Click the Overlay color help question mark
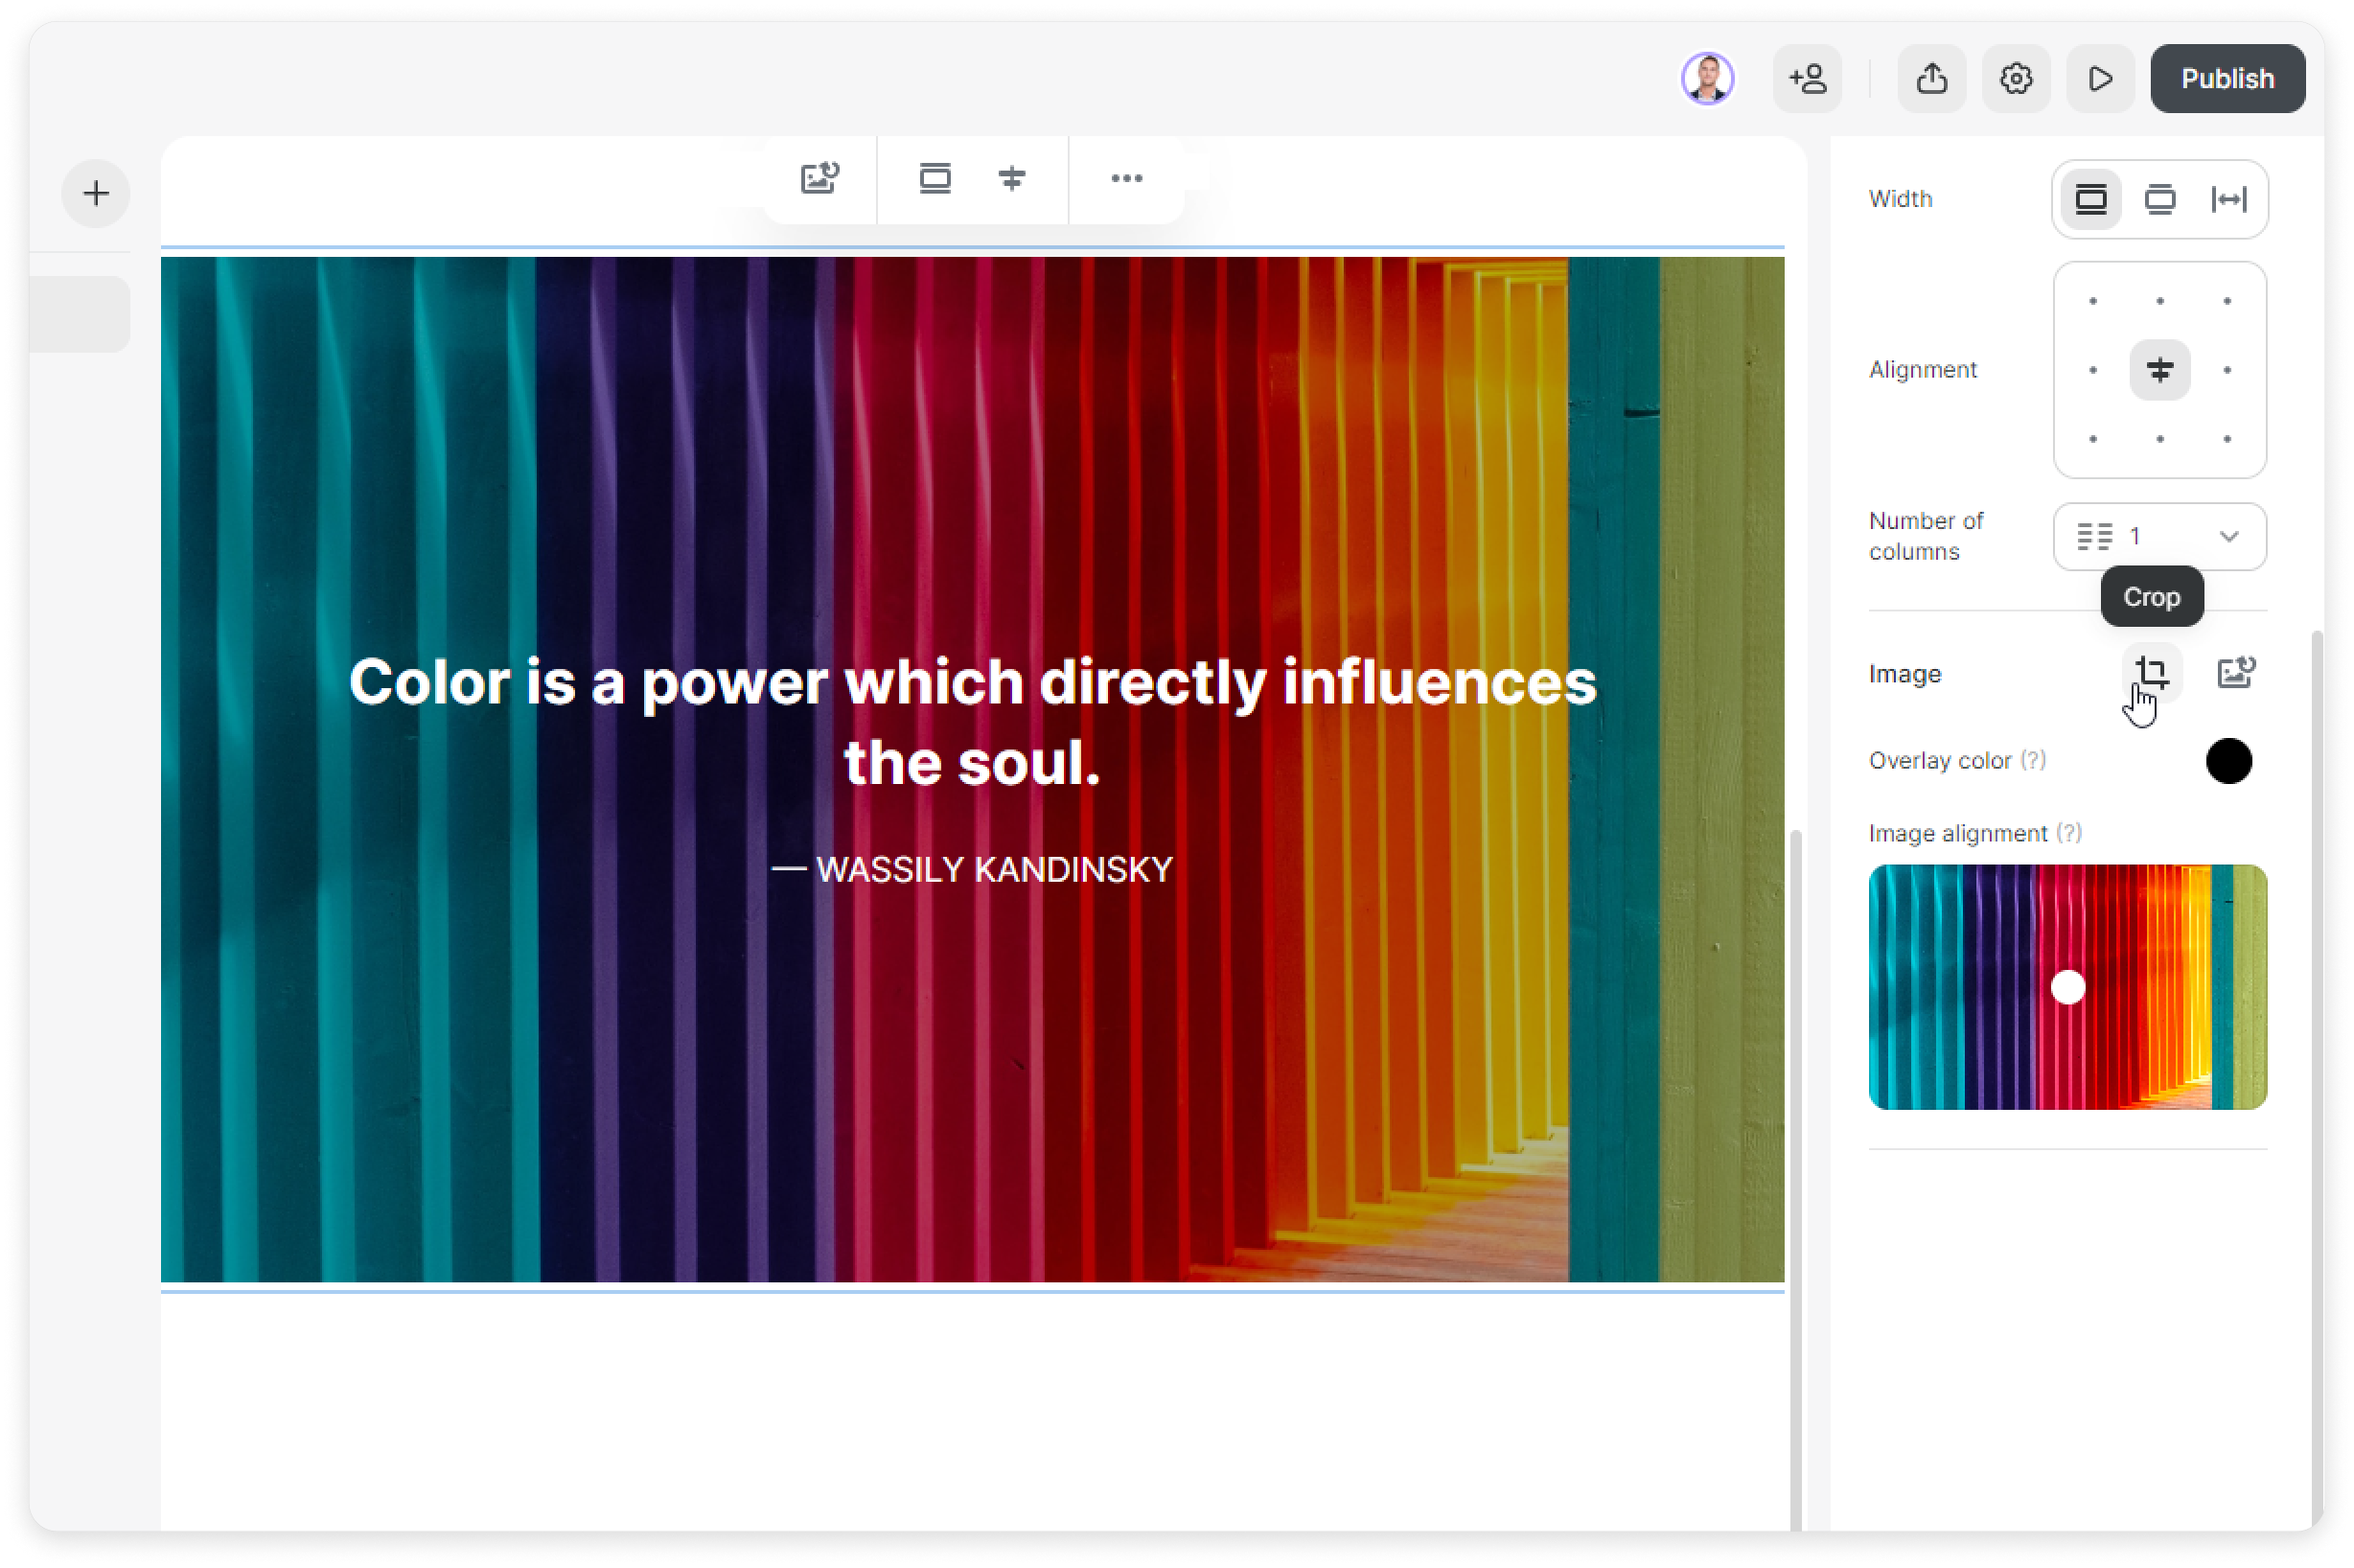 [2032, 760]
